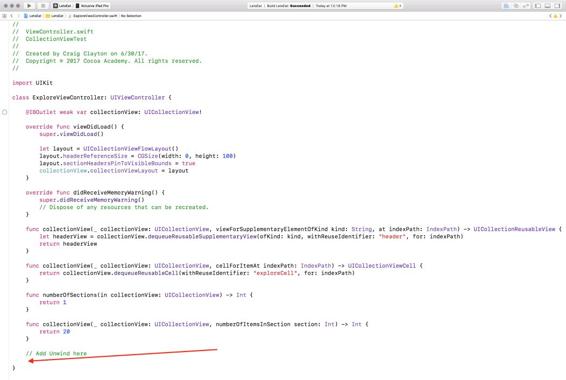Click 'collectionViewLayout' property text
The image size is (566, 380).
pyautogui.click(x=124, y=171)
